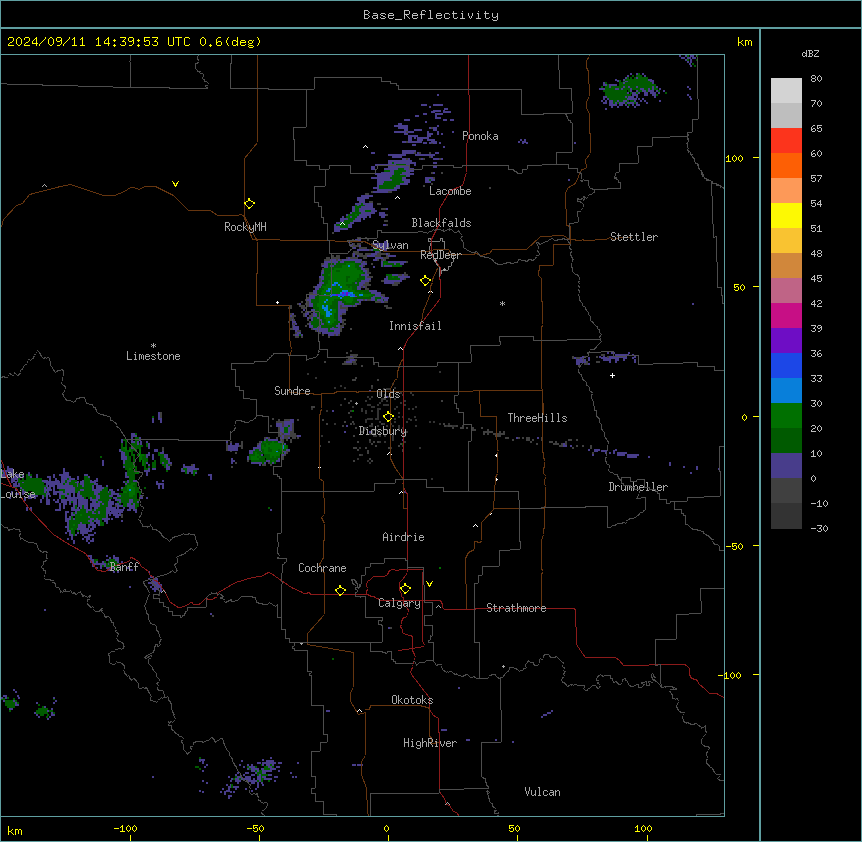The width and height of the screenshot is (862, 842).
Task: Click the timestamp 2024/09/11 14:39:53 UTC
Action: click(x=99, y=42)
